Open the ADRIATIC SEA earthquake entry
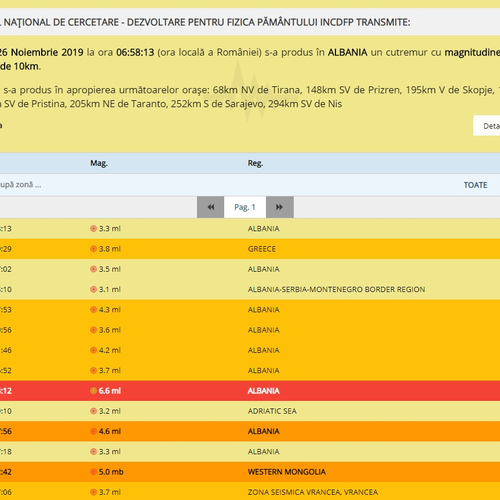Screen dimensions: 500x500 coord(250,411)
